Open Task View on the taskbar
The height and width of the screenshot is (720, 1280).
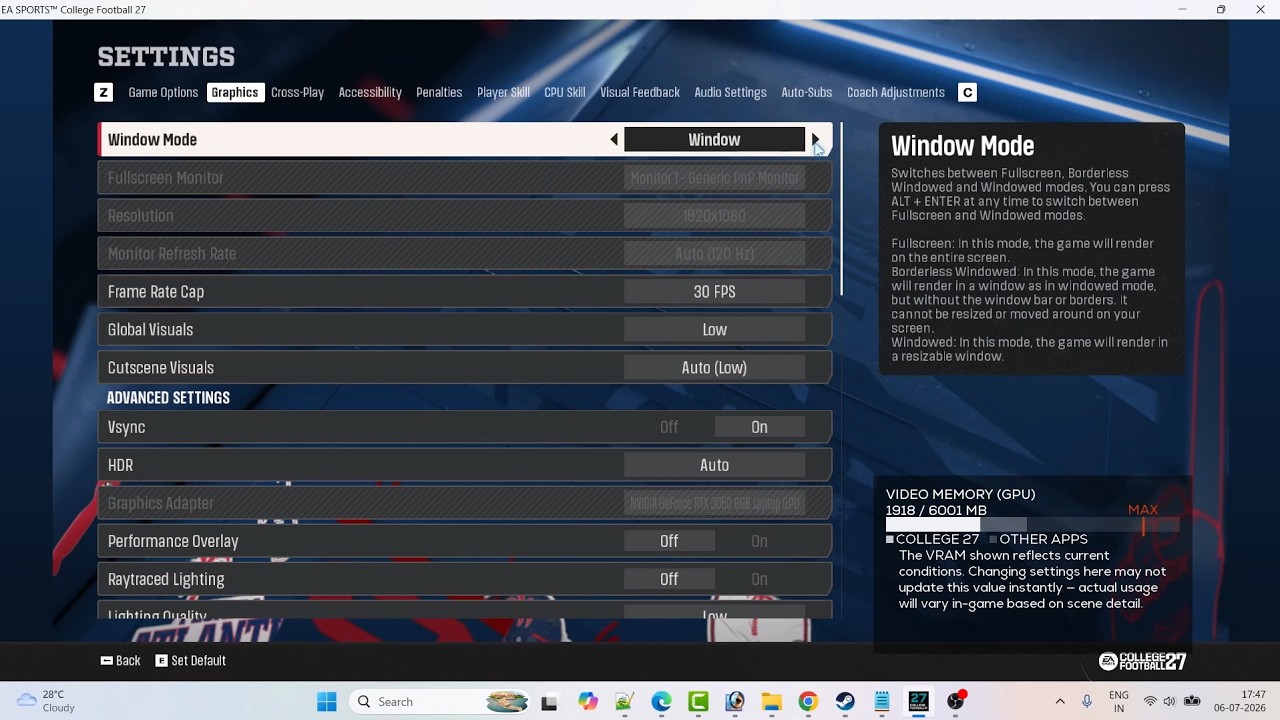point(549,702)
